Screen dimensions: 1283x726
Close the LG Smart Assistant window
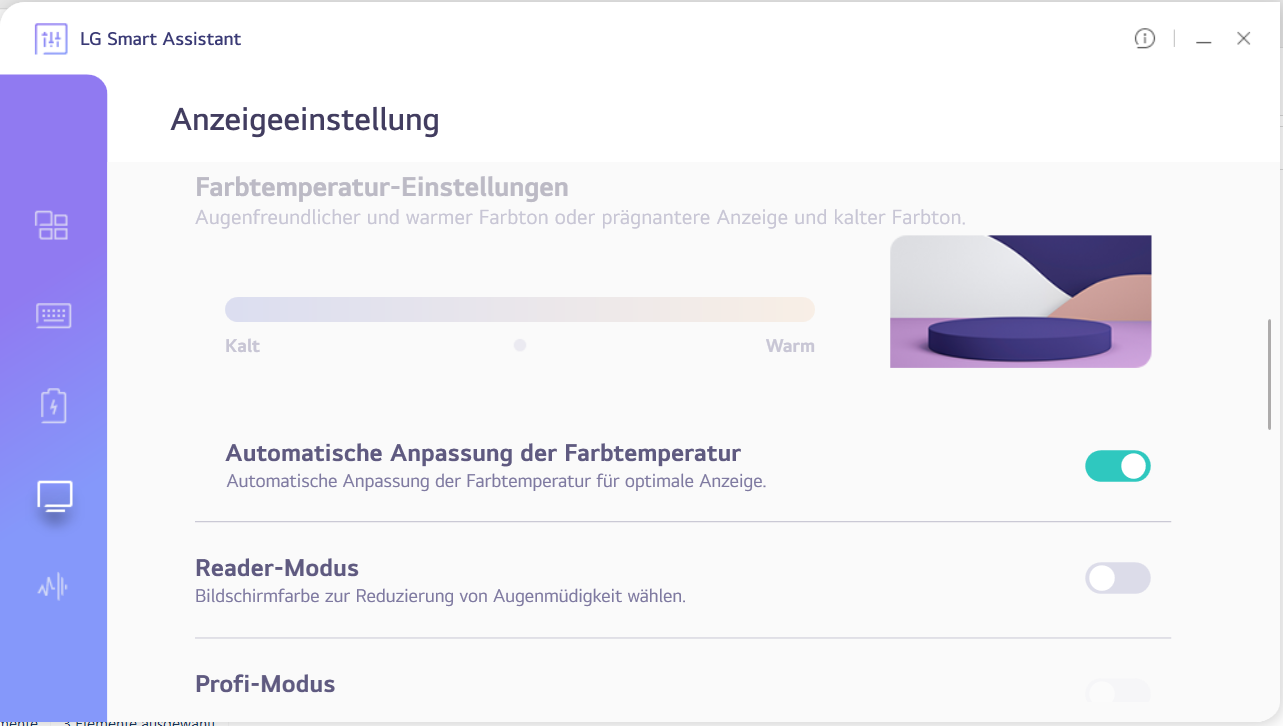(x=1244, y=39)
